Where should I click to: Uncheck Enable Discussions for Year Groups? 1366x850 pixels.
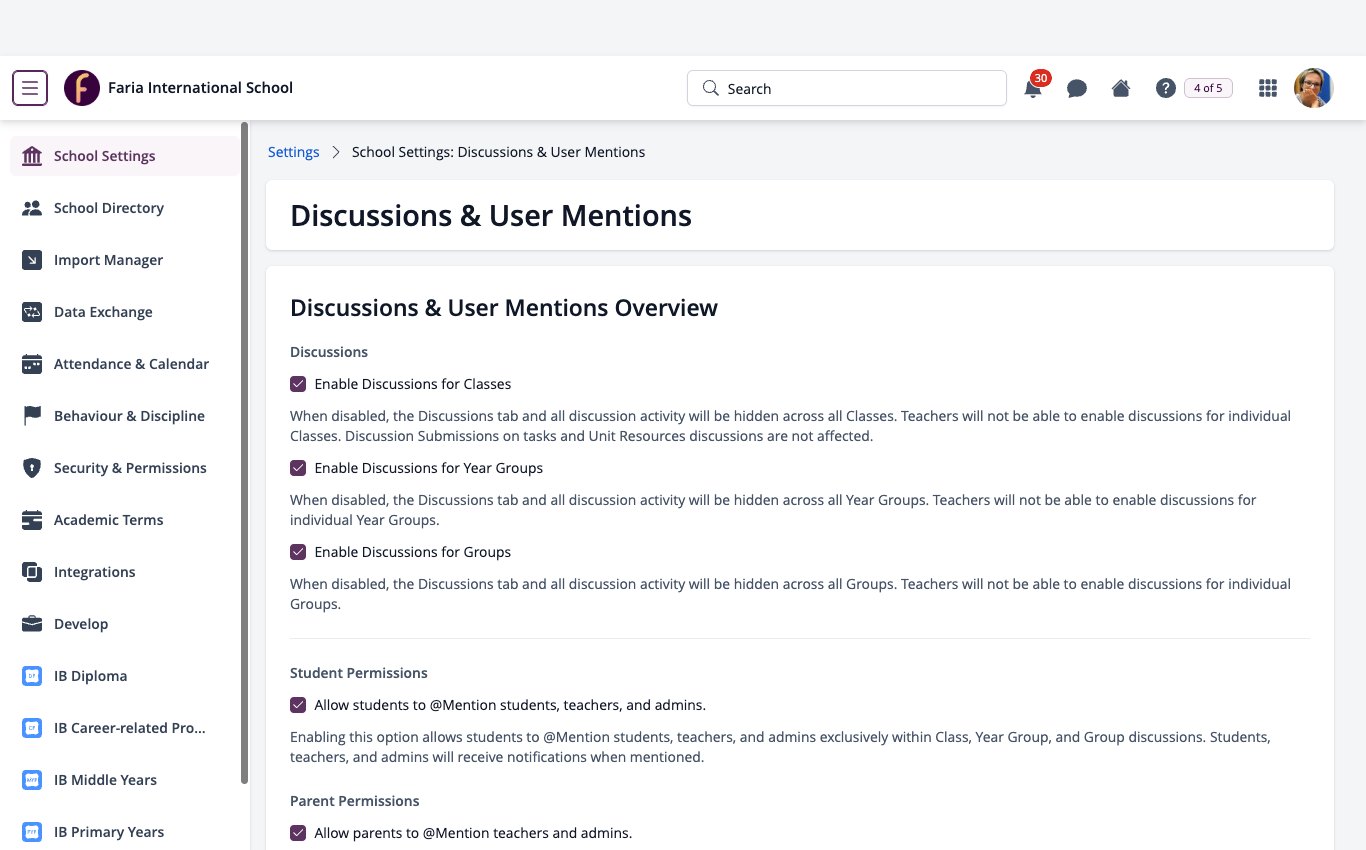298,468
